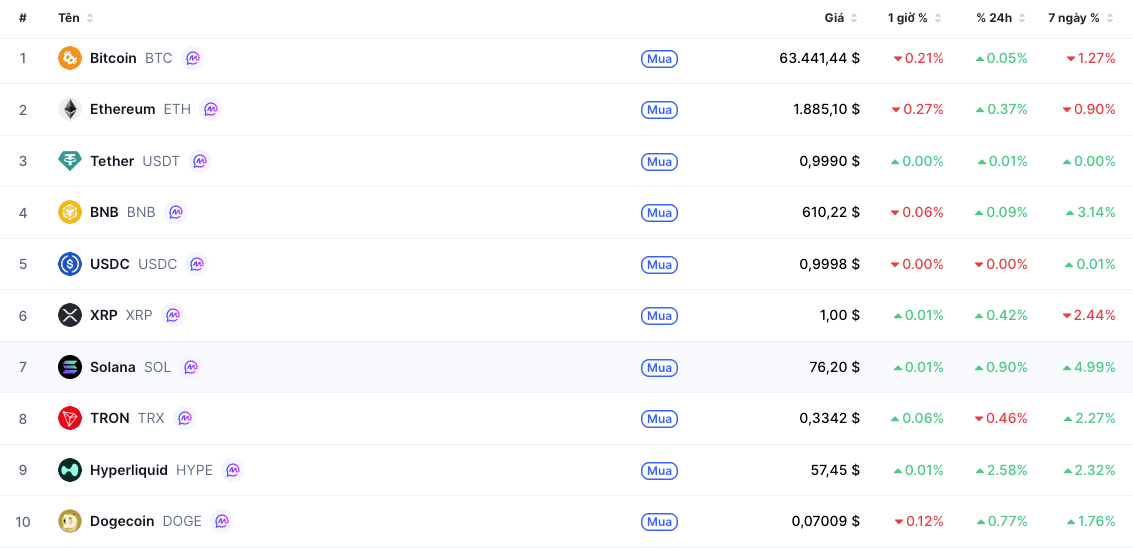
Task: Open the Ethereum name link
Action: pyautogui.click(x=123, y=109)
